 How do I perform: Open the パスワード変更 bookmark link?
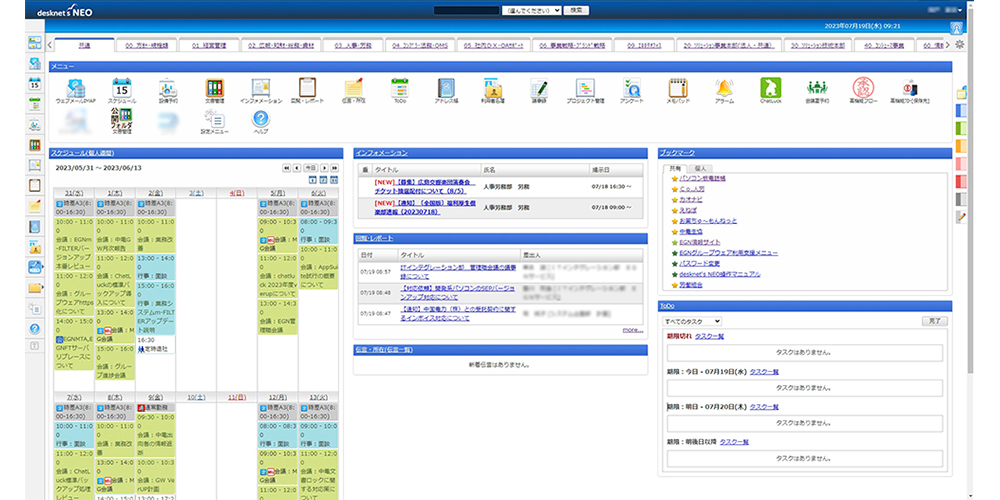698,263
